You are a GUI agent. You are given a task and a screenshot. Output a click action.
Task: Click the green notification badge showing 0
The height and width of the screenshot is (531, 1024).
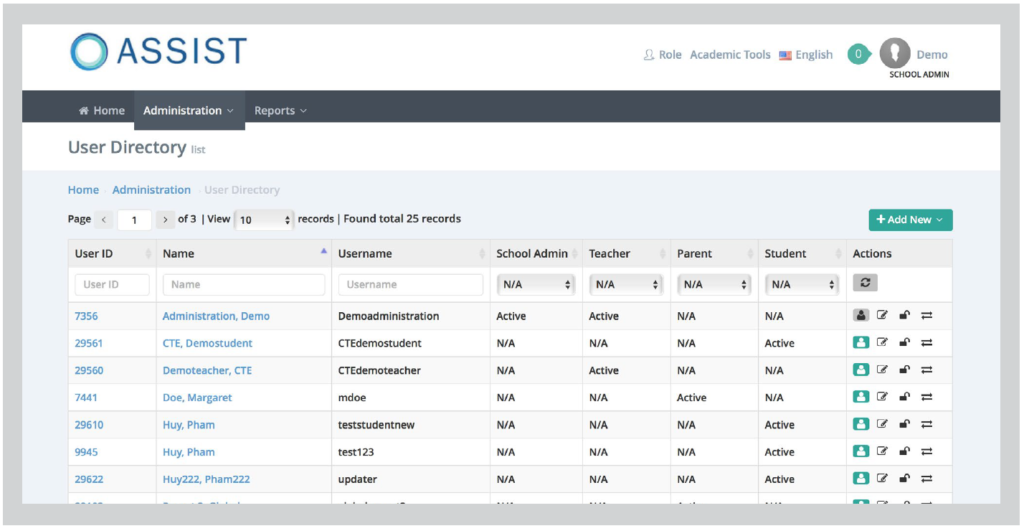click(x=859, y=54)
